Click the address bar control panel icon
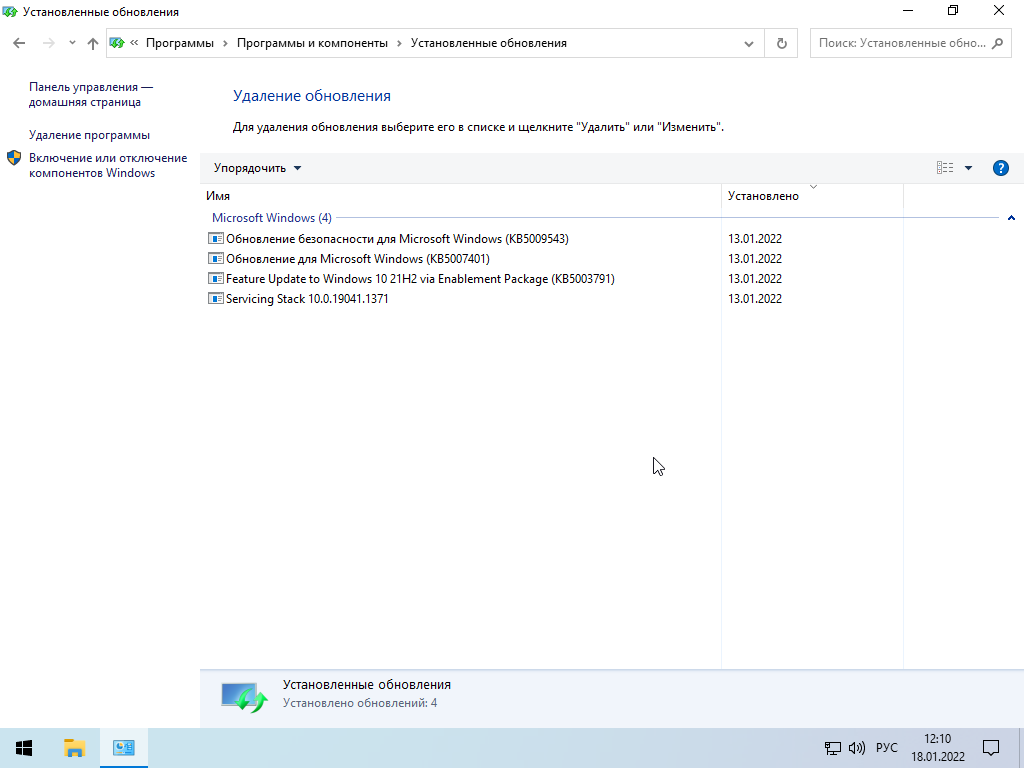1024x768 pixels. pos(117,43)
